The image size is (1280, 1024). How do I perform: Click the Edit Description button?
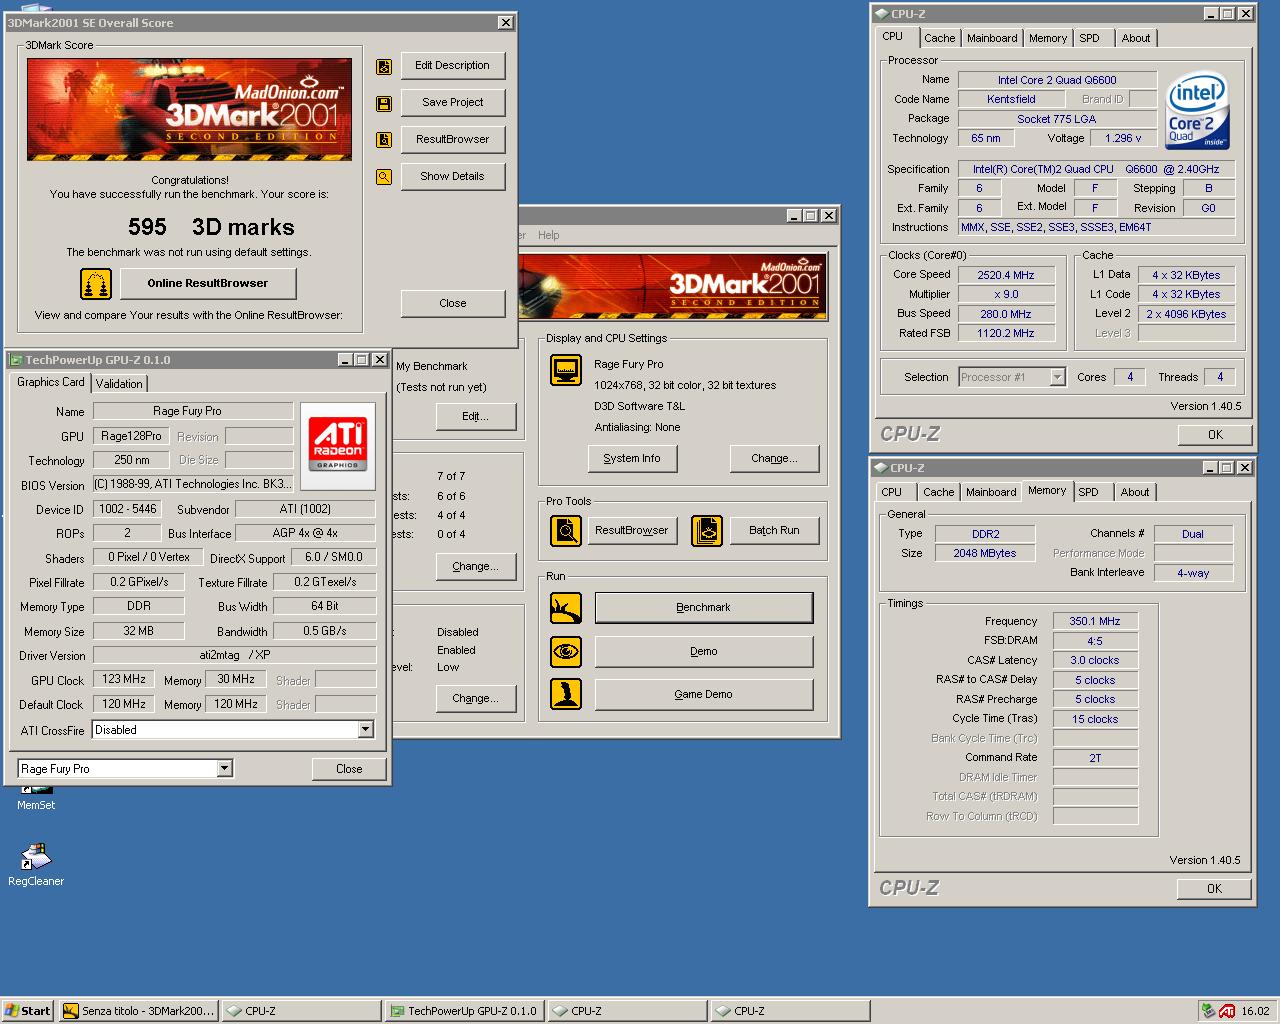click(x=453, y=66)
